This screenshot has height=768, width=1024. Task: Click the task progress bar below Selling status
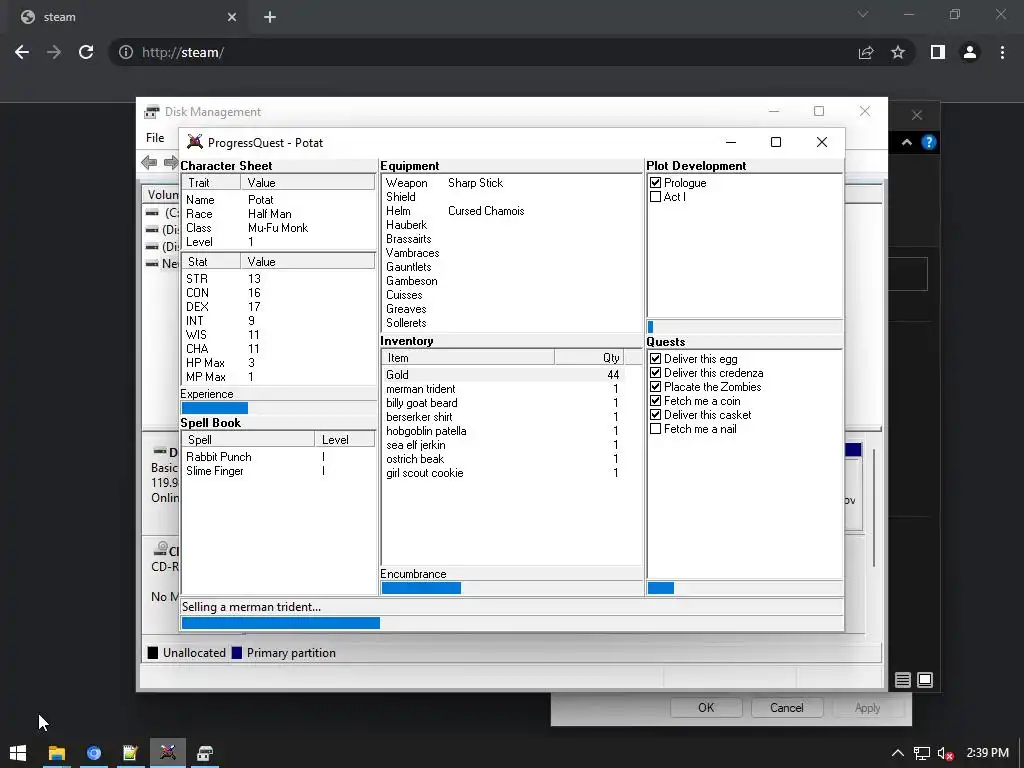[x=512, y=623]
